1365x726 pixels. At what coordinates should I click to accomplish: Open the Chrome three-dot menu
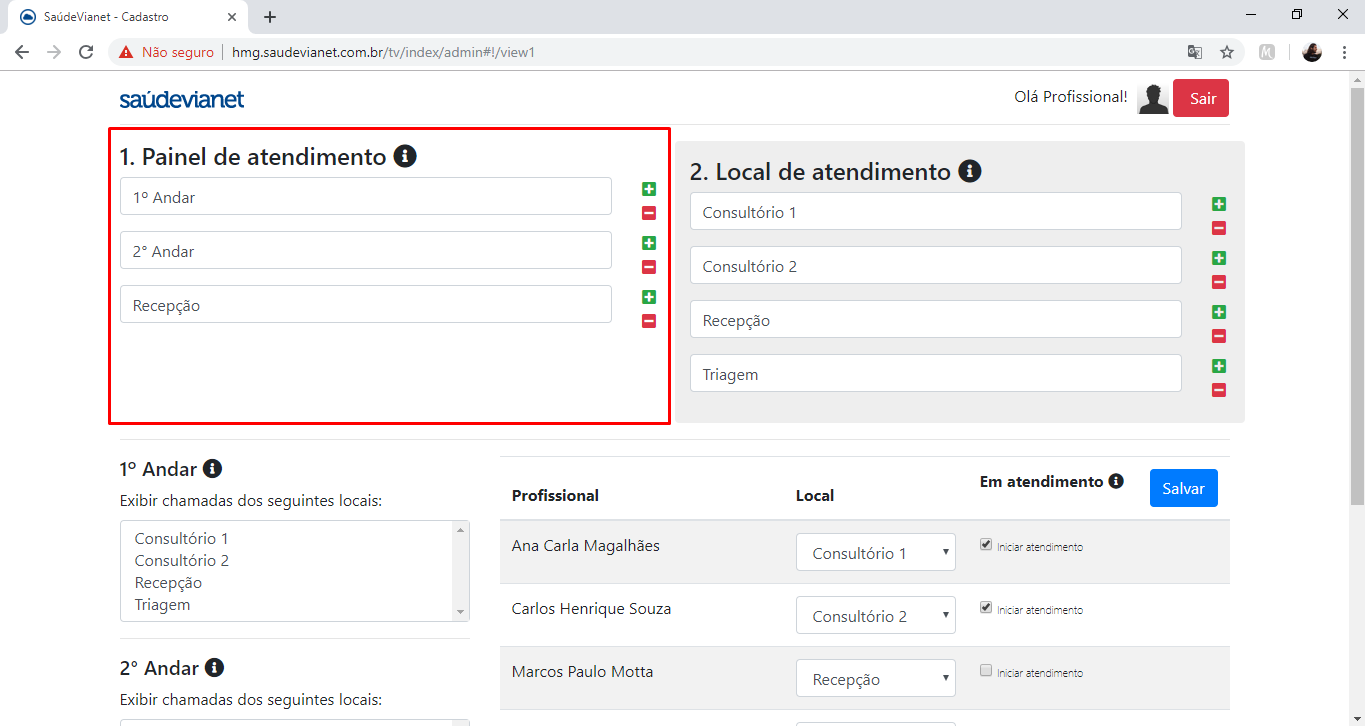point(1344,52)
